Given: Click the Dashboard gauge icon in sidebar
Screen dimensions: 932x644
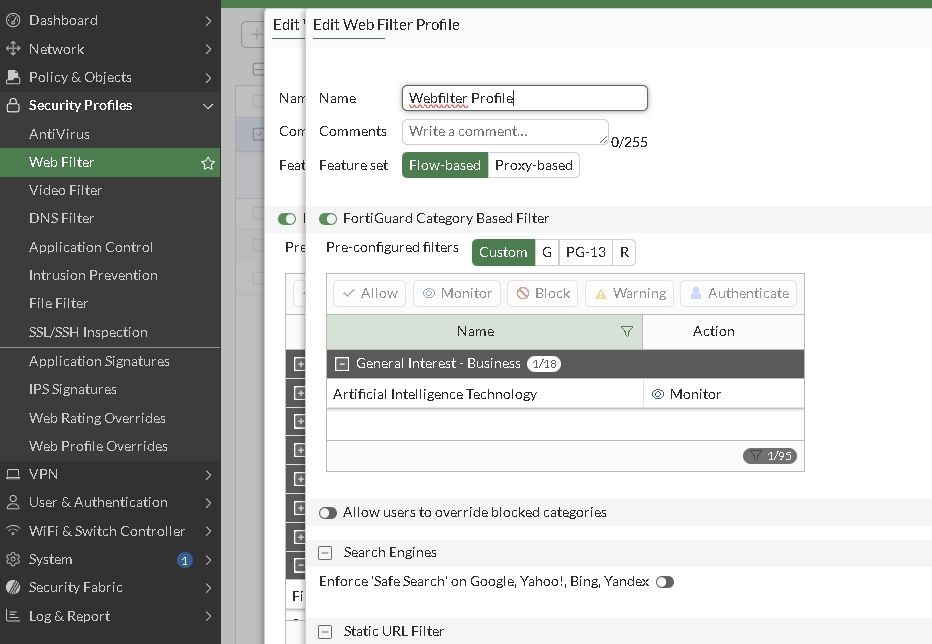Looking at the screenshot, I should 13,20.
